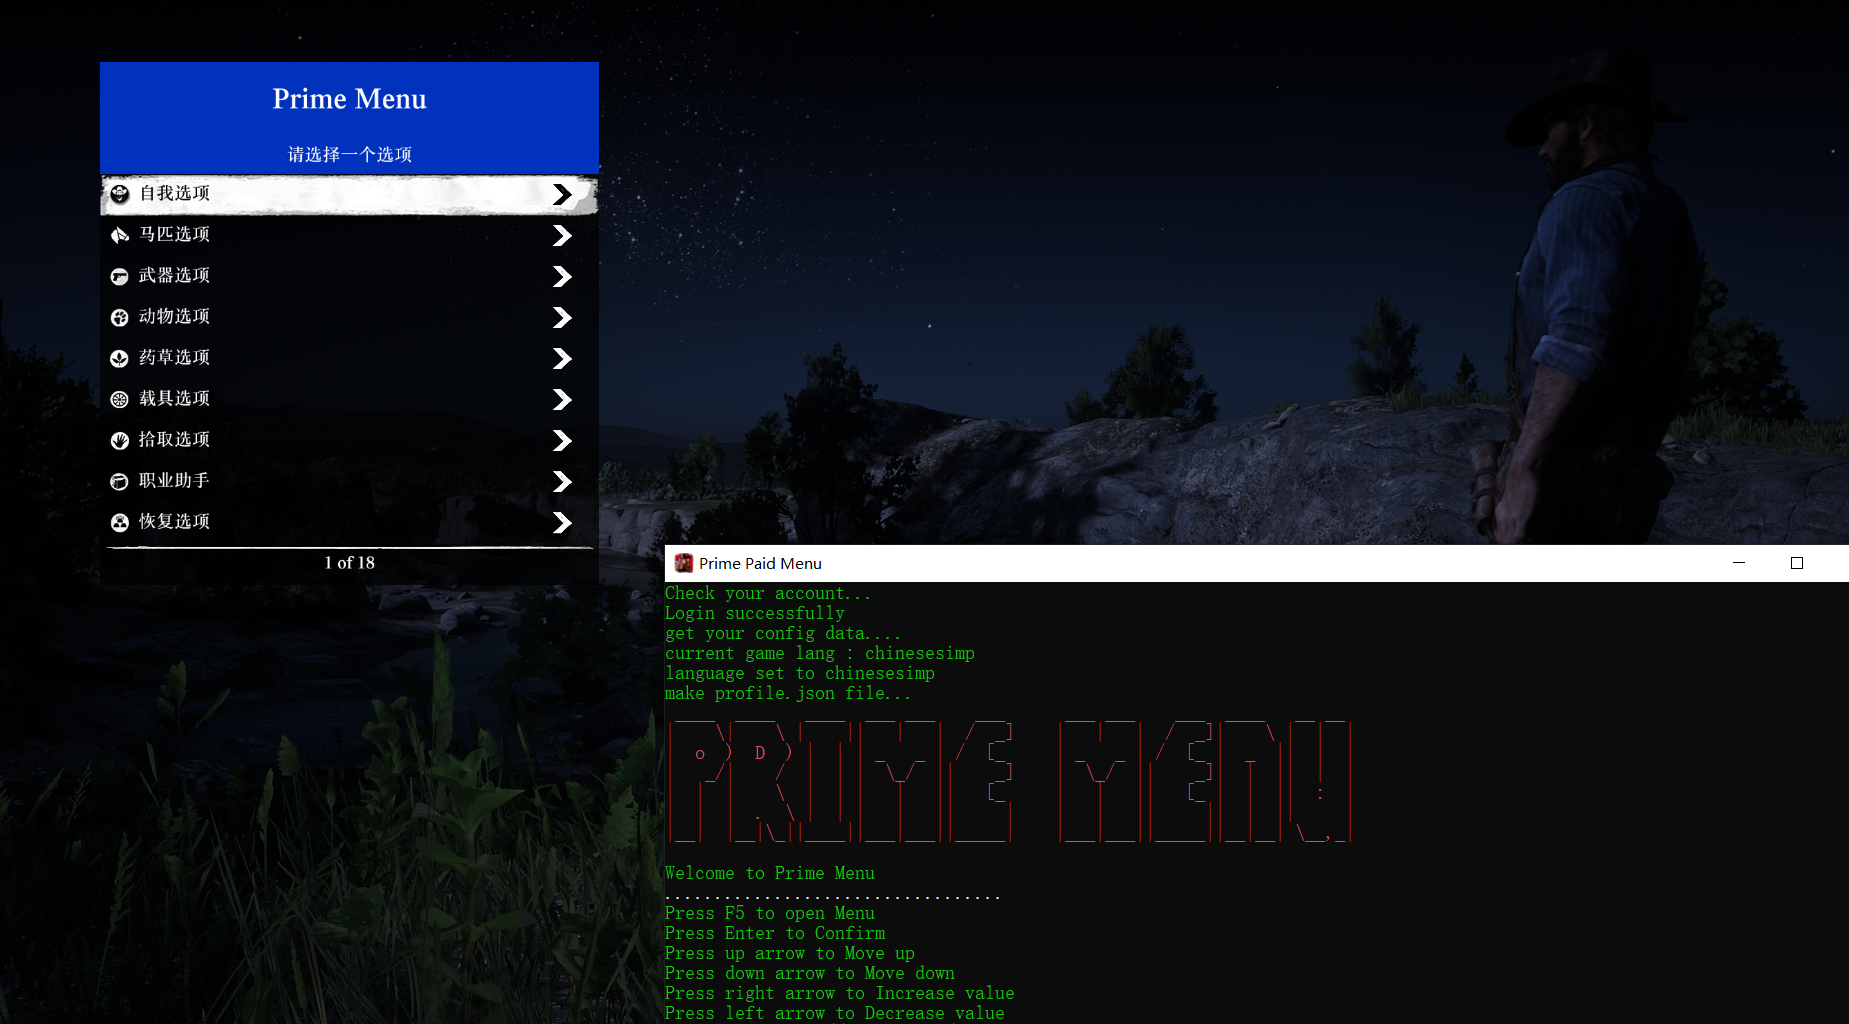The height and width of the screenshot is (1024, 1849).
Task: Click 'Press up arrow to Move up' line
Action: [x=790, y=954]
